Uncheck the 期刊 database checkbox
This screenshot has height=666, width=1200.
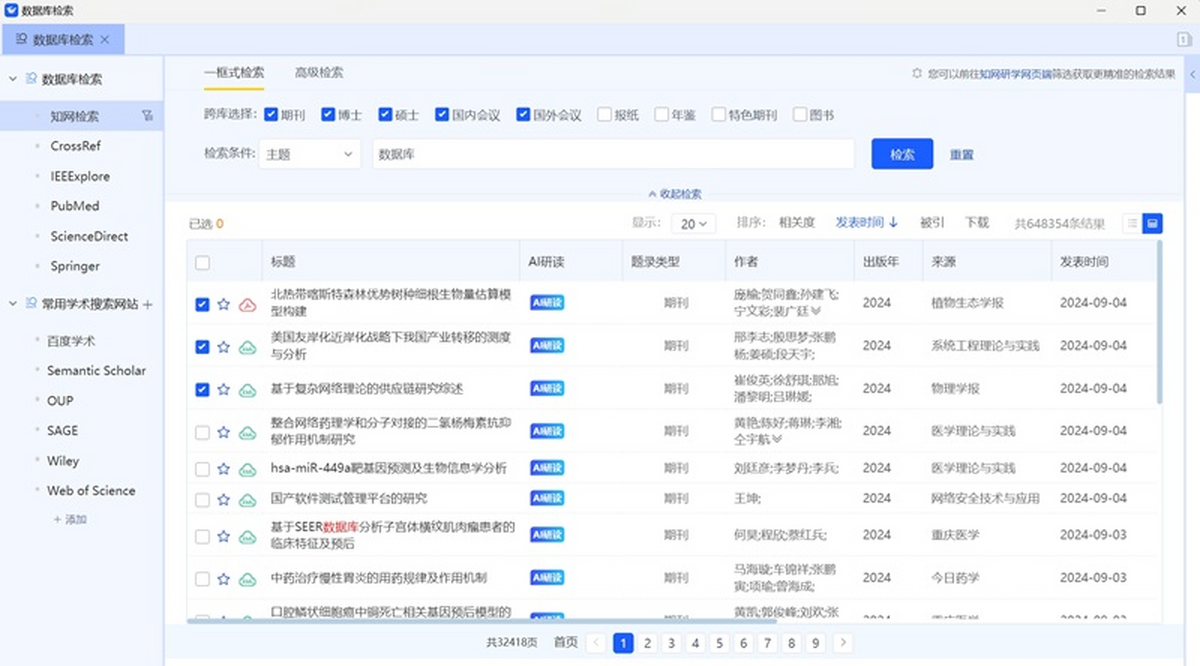pos(271,115)
